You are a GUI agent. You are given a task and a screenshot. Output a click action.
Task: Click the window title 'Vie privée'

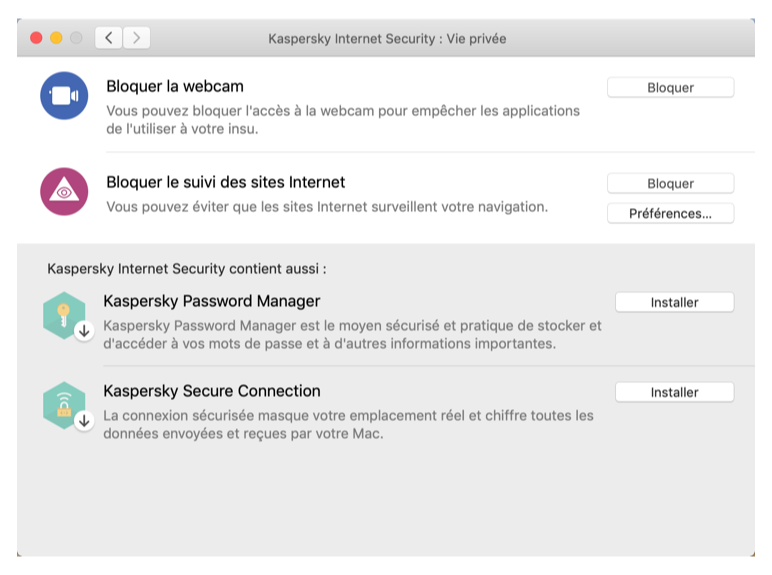(476, 38)
